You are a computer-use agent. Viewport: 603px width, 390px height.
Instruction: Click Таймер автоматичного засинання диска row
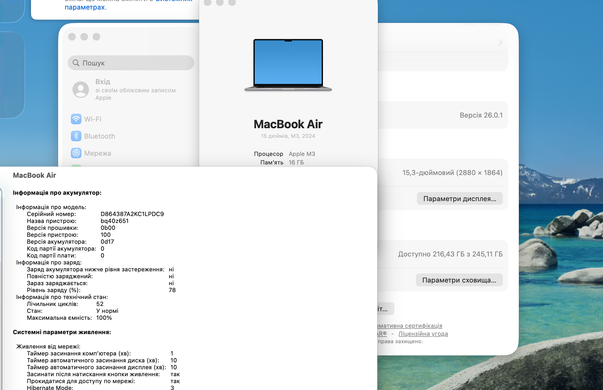102,360
